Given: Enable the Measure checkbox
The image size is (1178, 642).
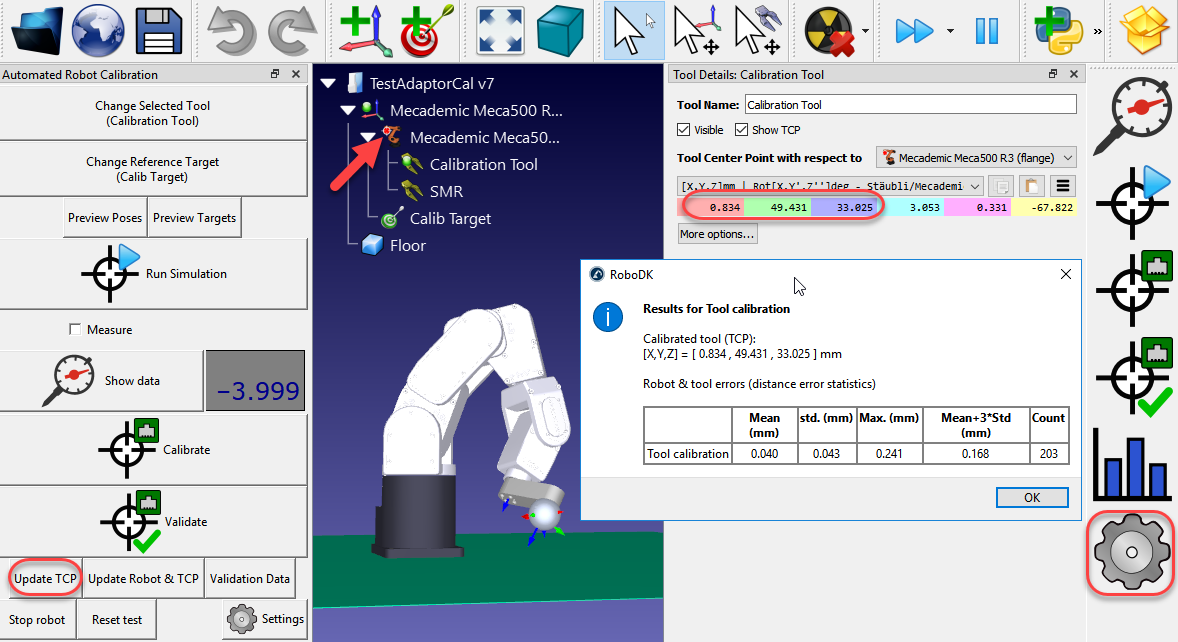Looking at the screenshot, I should click(75, 330).
